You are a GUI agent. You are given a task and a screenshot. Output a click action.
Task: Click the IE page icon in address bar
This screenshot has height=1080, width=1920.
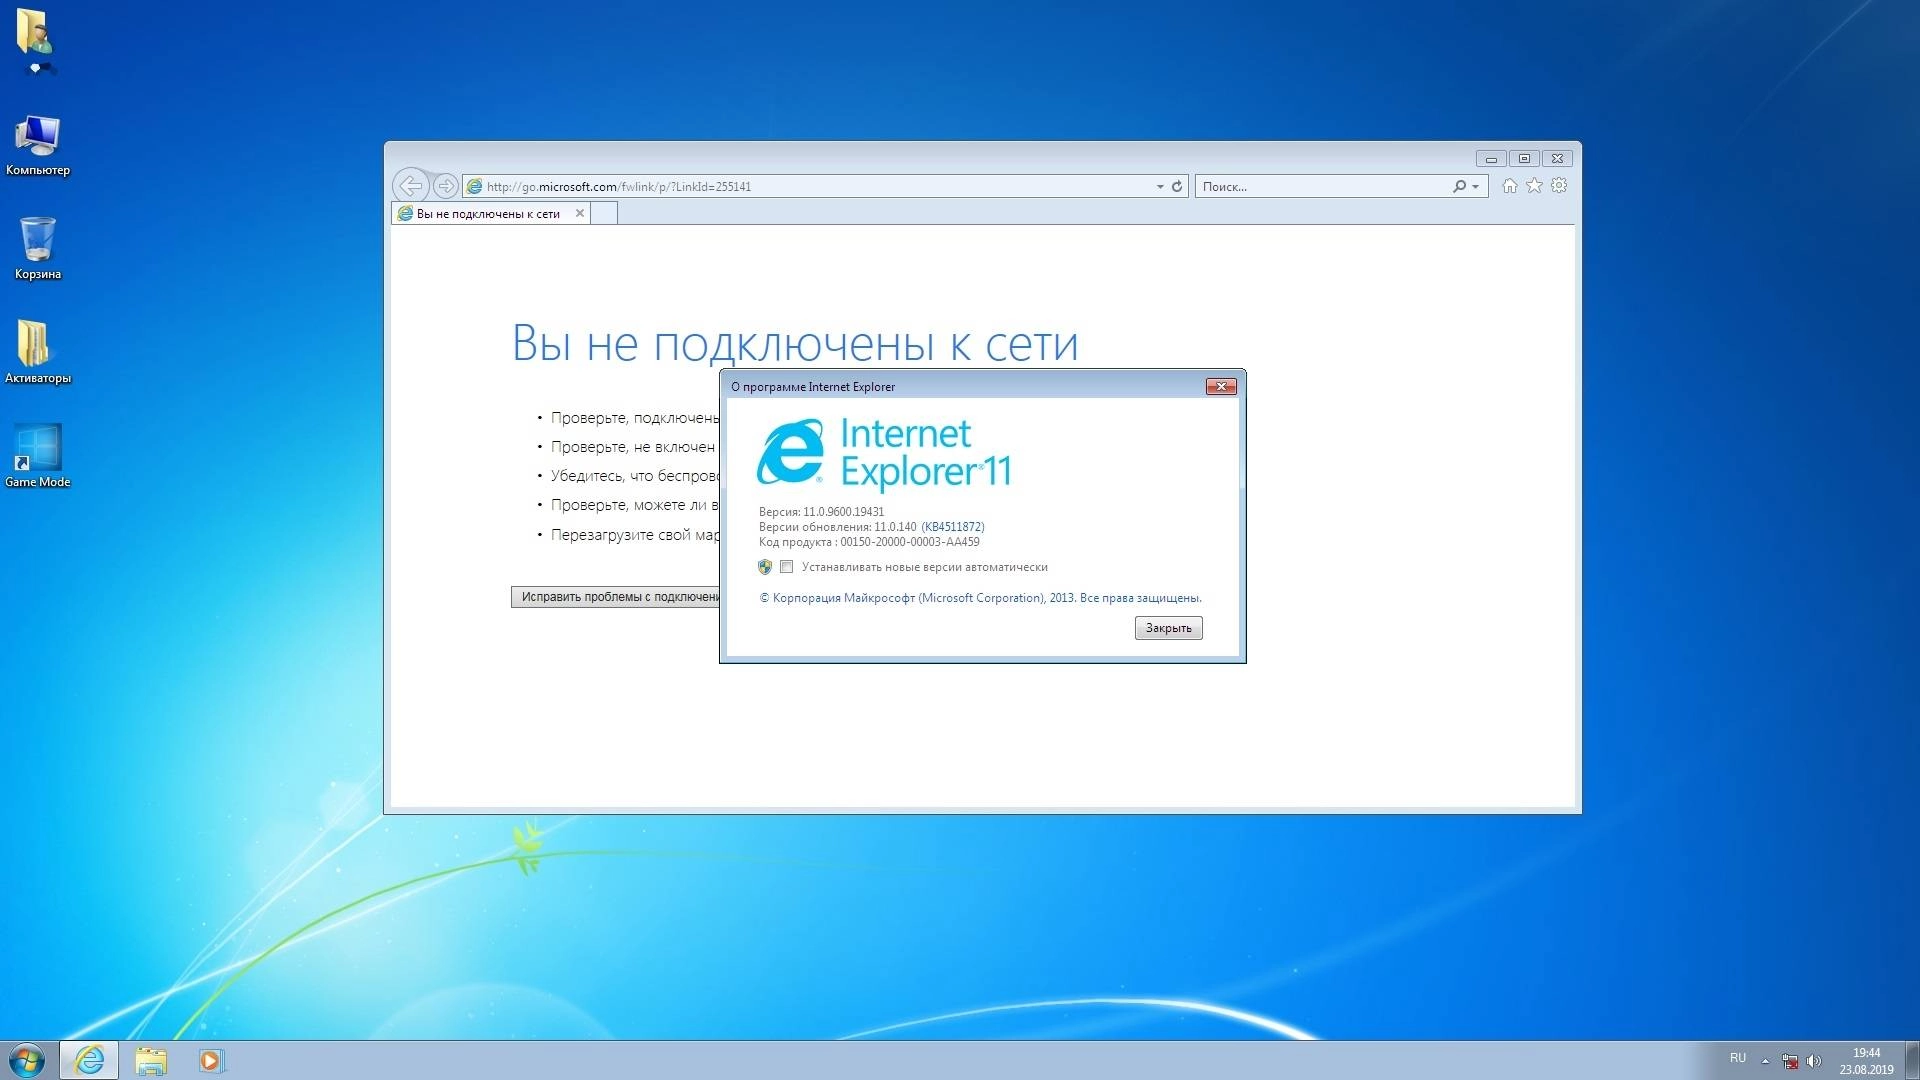pos(475,186)
